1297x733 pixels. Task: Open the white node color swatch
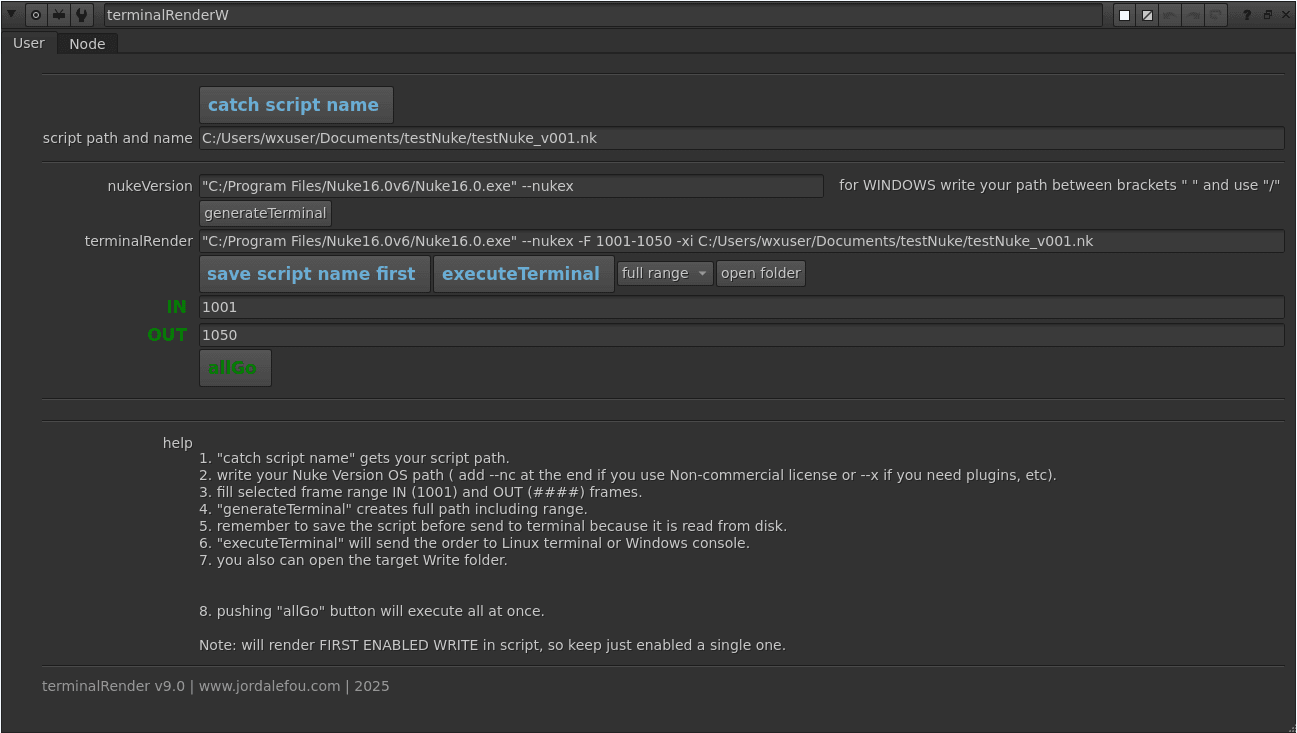tap(1124, 15)
